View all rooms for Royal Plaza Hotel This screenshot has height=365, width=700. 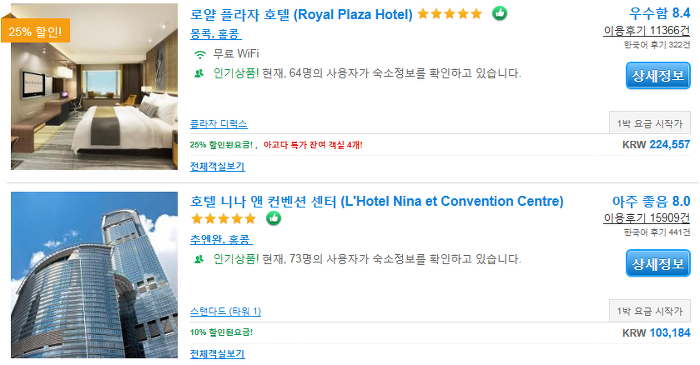tap(217, 166)
